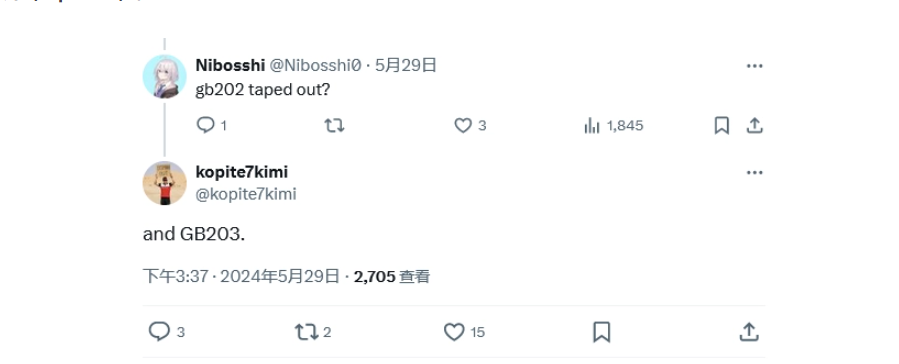
Task: Share Nibosshi's tweet via share icon
Action: tap(755, 125)
